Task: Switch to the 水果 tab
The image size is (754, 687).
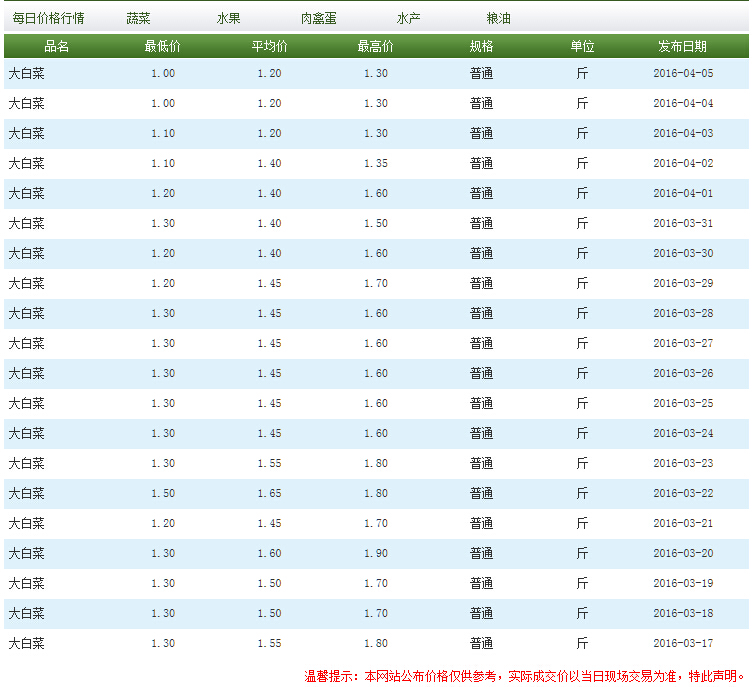Action: 228,18
